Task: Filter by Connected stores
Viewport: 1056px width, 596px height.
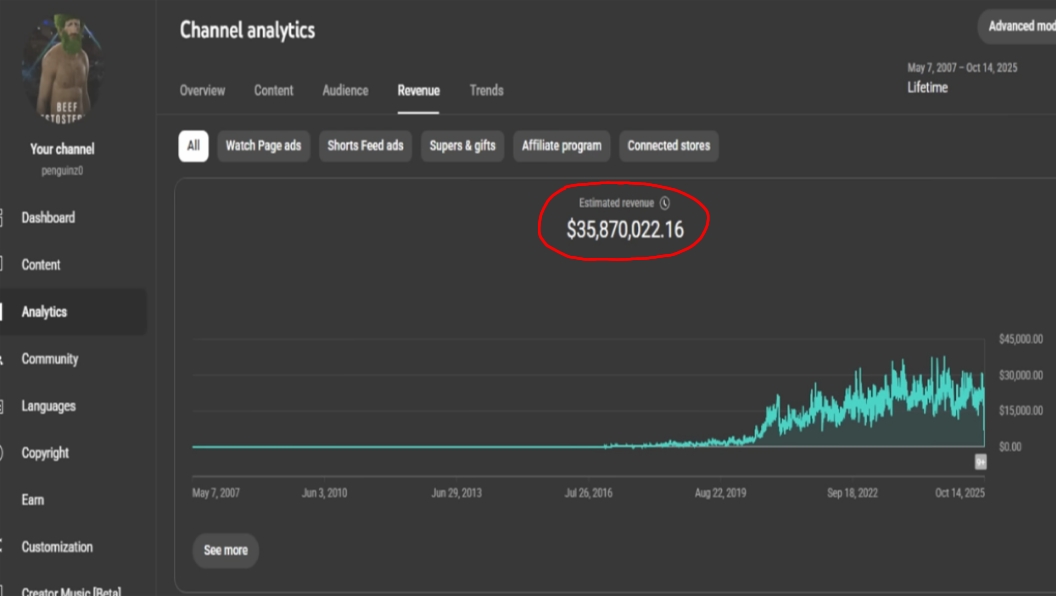Action: (x=668, y=146)
